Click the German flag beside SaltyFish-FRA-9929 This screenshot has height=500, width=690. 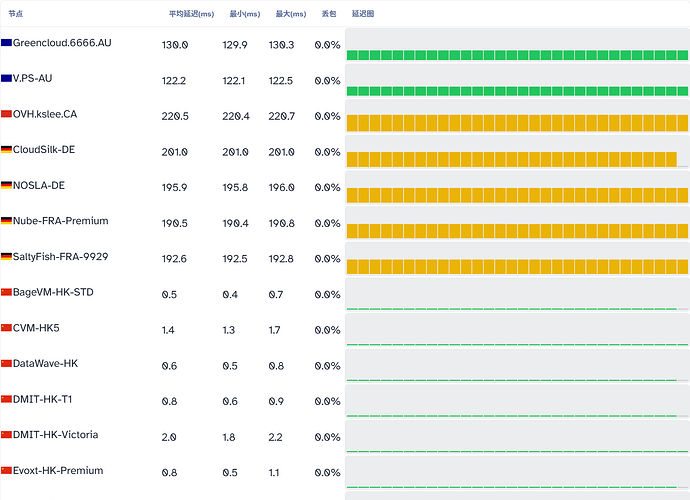[x=6, y=256]
